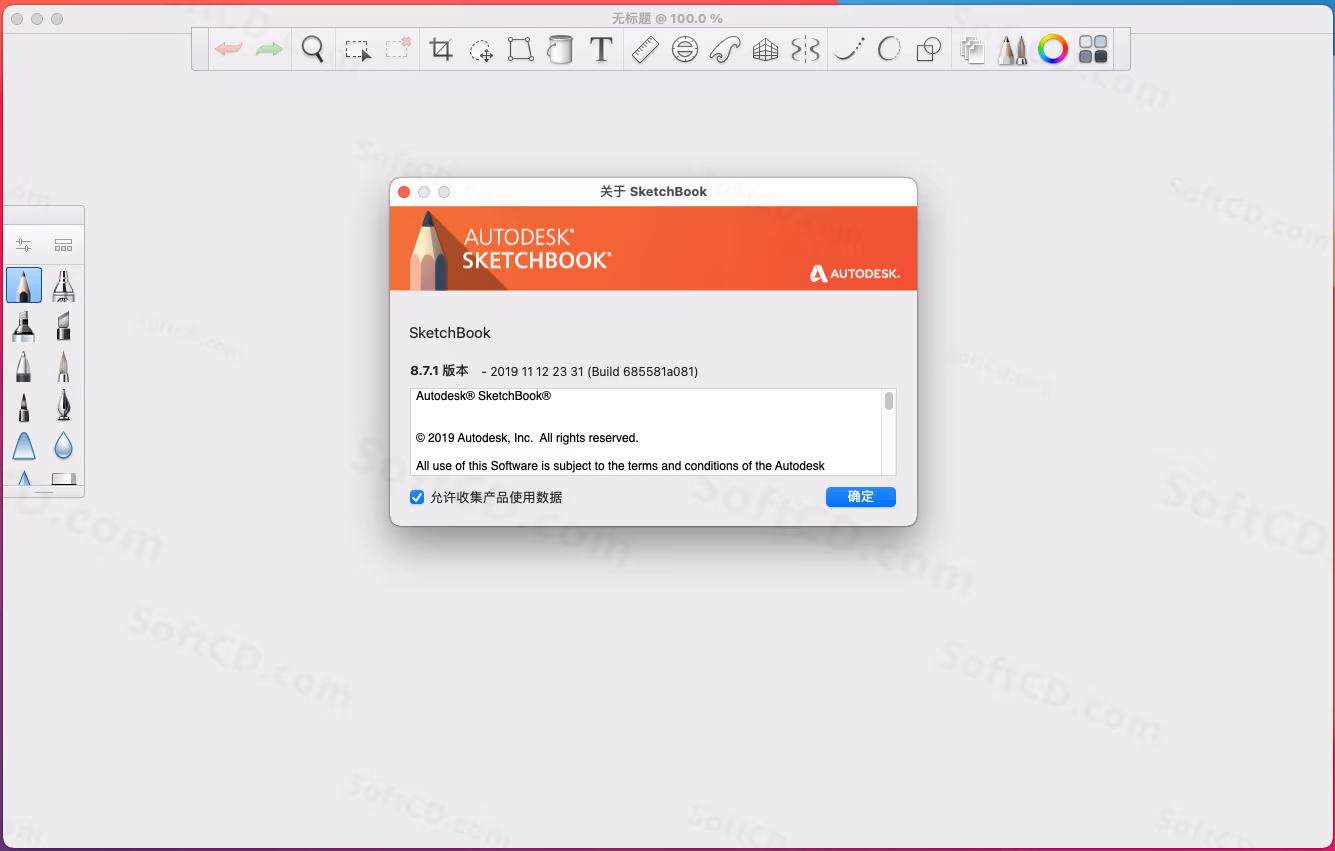Enable the Steady Stroke tool

849,49
